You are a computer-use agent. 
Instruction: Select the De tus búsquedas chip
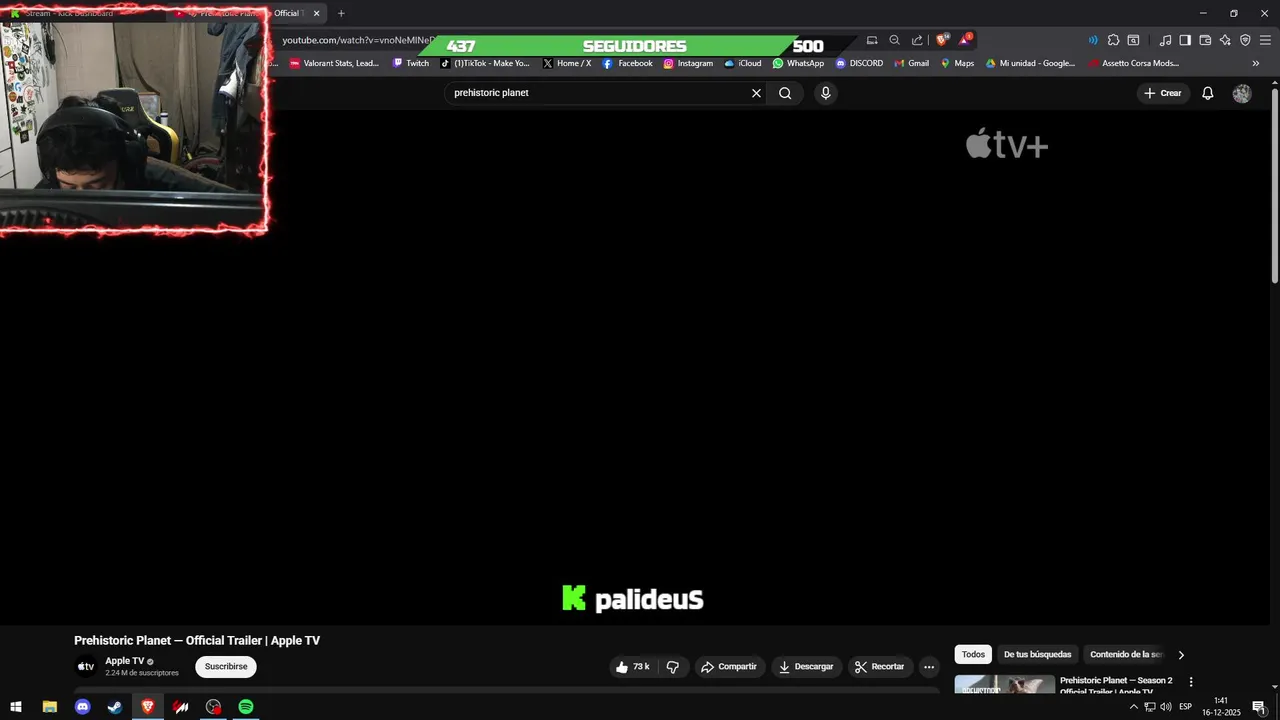click(x=1037, y=655)
